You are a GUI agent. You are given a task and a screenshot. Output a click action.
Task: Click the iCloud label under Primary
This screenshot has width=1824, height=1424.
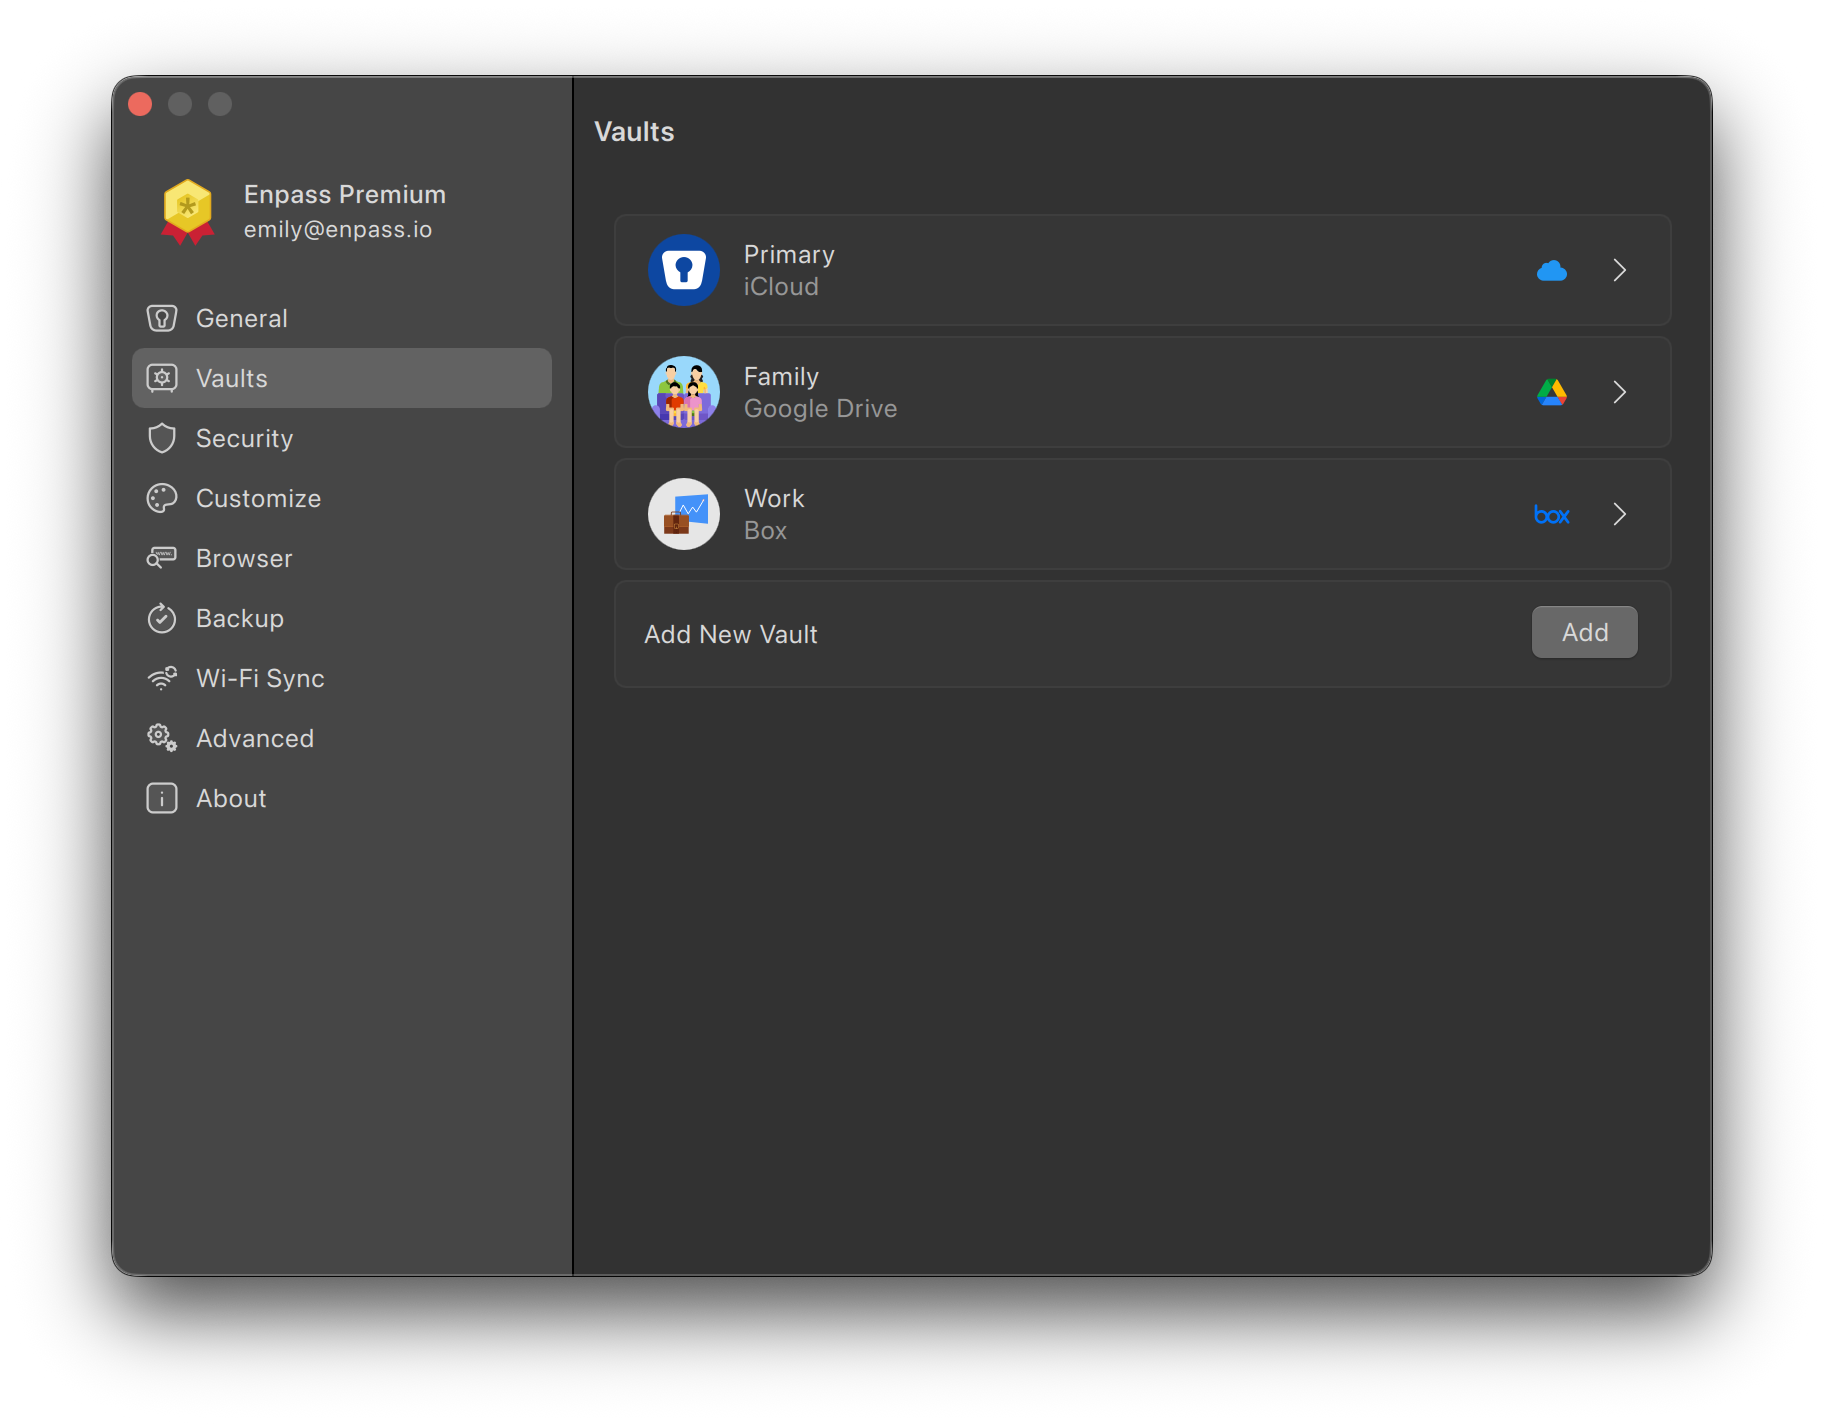click(781, 287)
